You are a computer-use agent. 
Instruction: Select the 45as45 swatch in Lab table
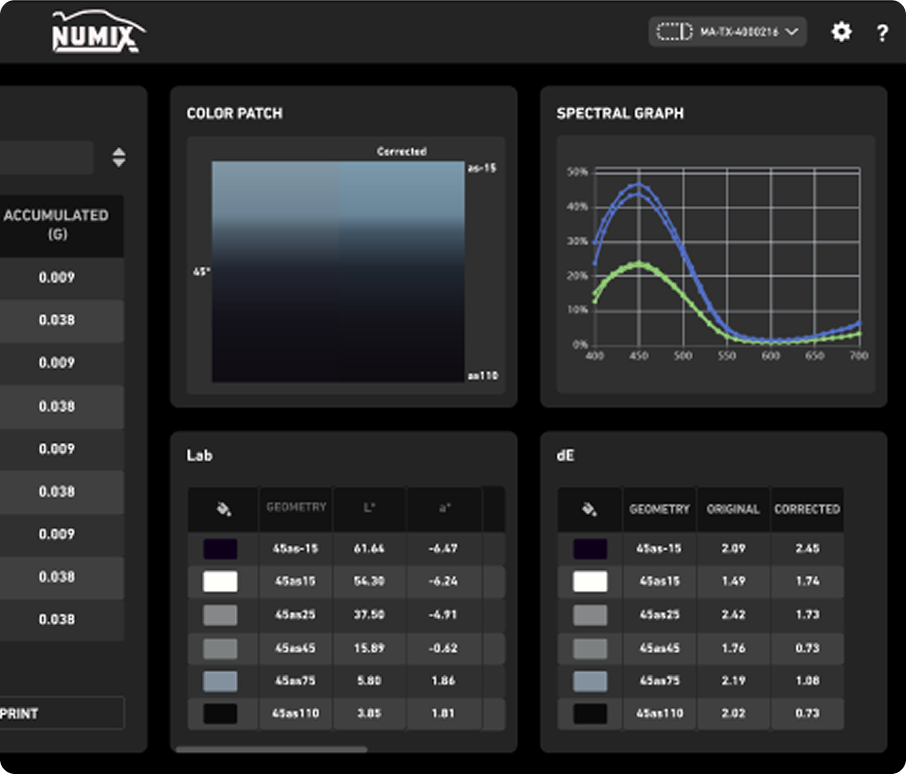[220, 649]
